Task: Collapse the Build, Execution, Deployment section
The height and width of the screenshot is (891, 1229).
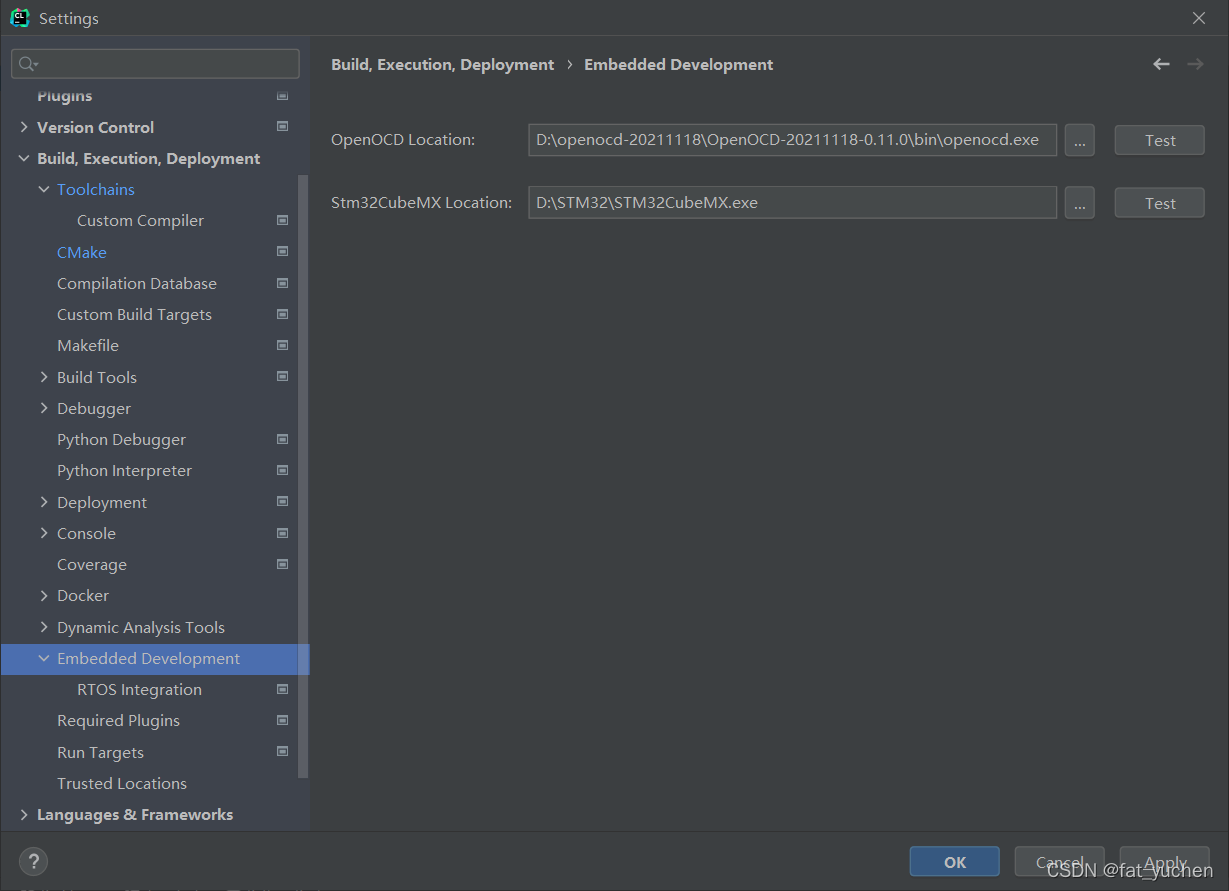Action: click(x=24, y=158)
